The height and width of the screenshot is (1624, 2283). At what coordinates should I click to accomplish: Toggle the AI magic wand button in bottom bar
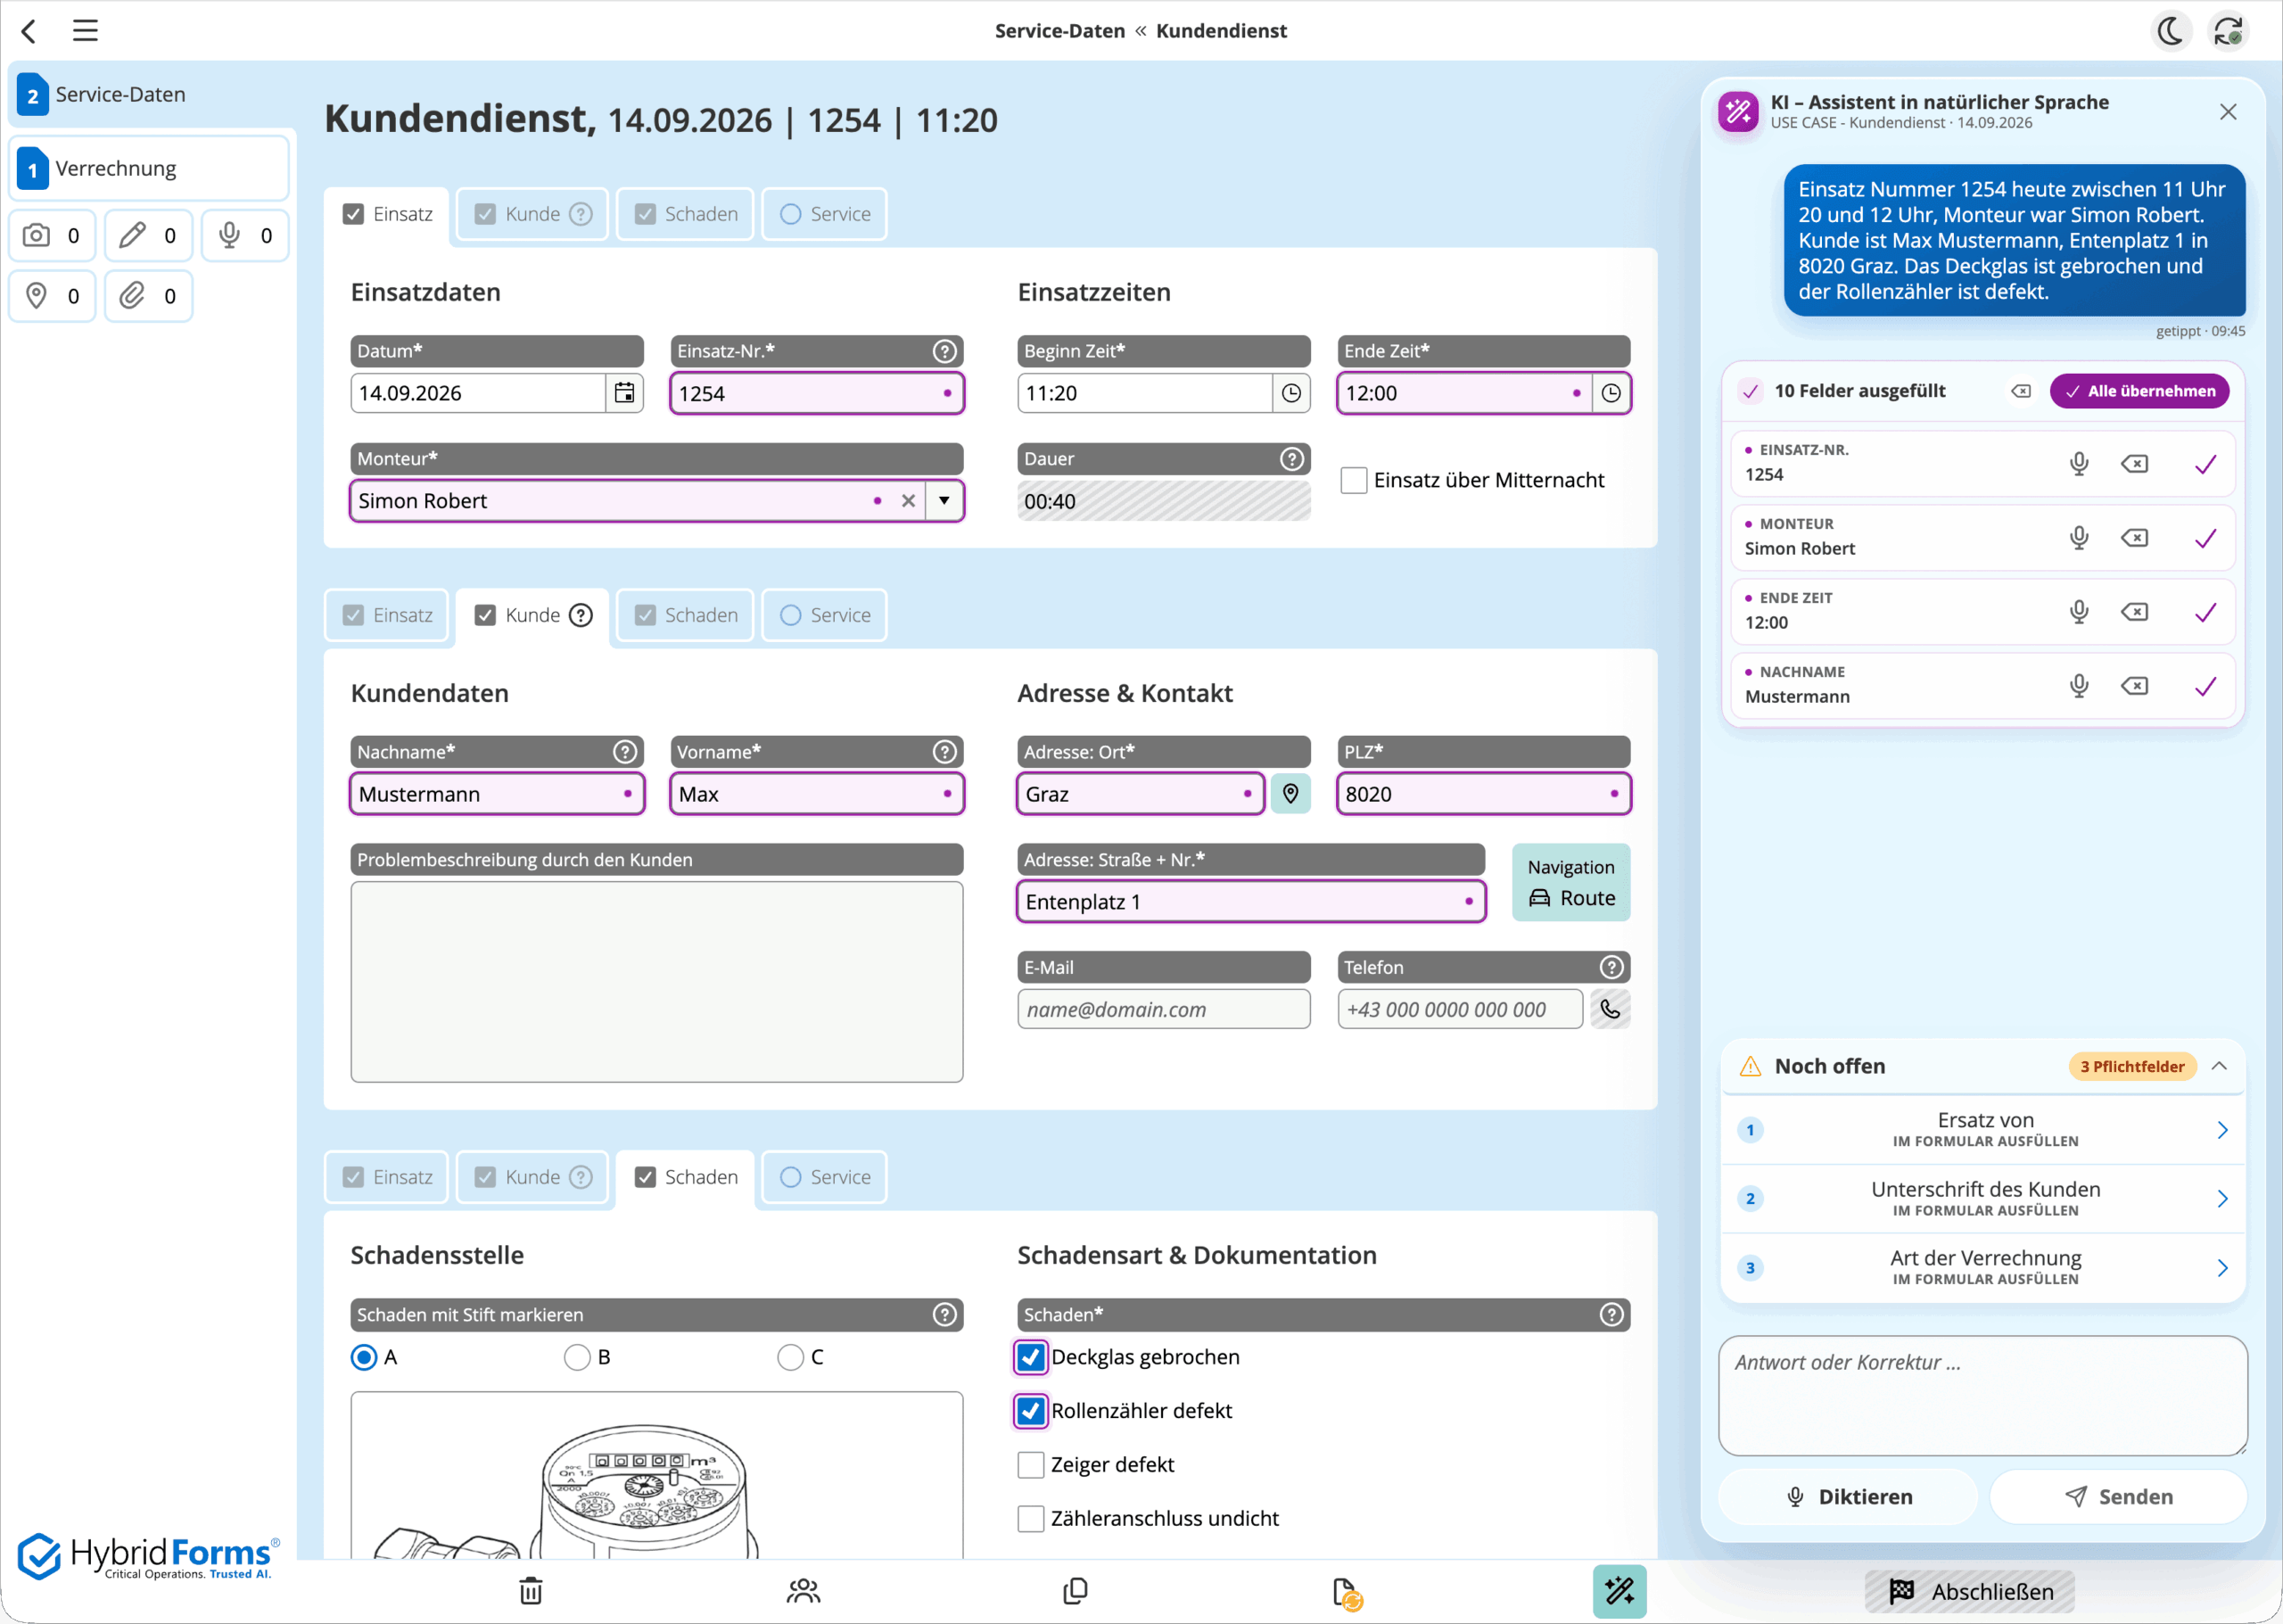pos(1619,1591)
